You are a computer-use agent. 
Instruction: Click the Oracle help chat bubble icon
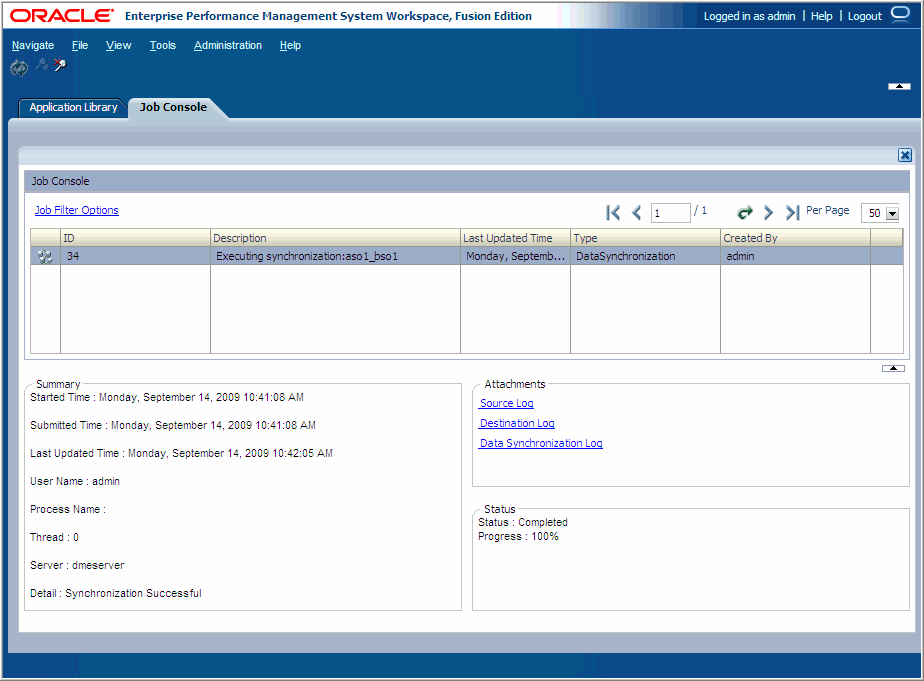click(899, 14)
